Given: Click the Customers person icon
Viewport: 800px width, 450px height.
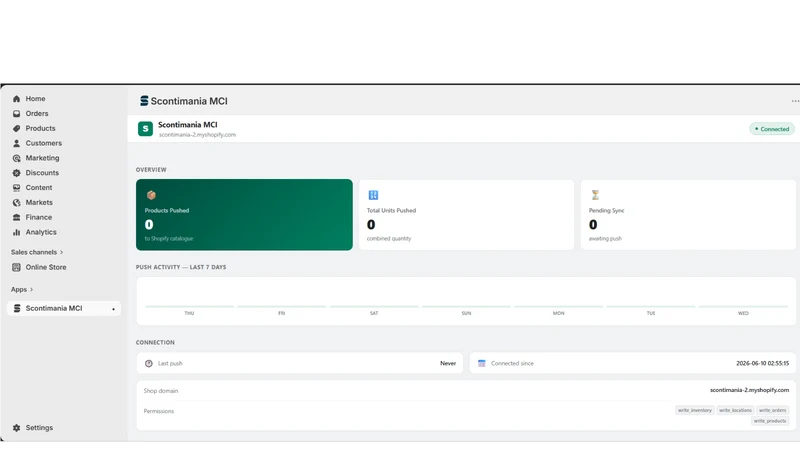Looking at the screenshot, I should (x=16, y=143).
